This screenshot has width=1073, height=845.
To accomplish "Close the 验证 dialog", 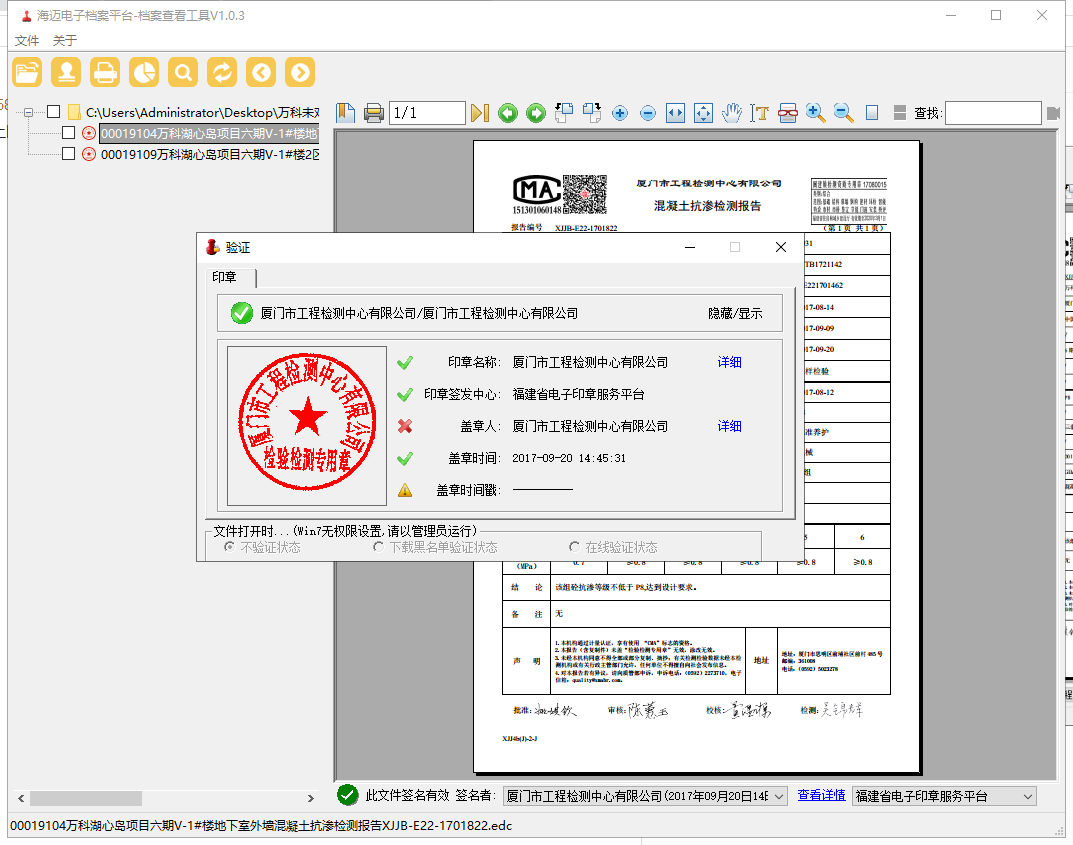I will (781, 247).
